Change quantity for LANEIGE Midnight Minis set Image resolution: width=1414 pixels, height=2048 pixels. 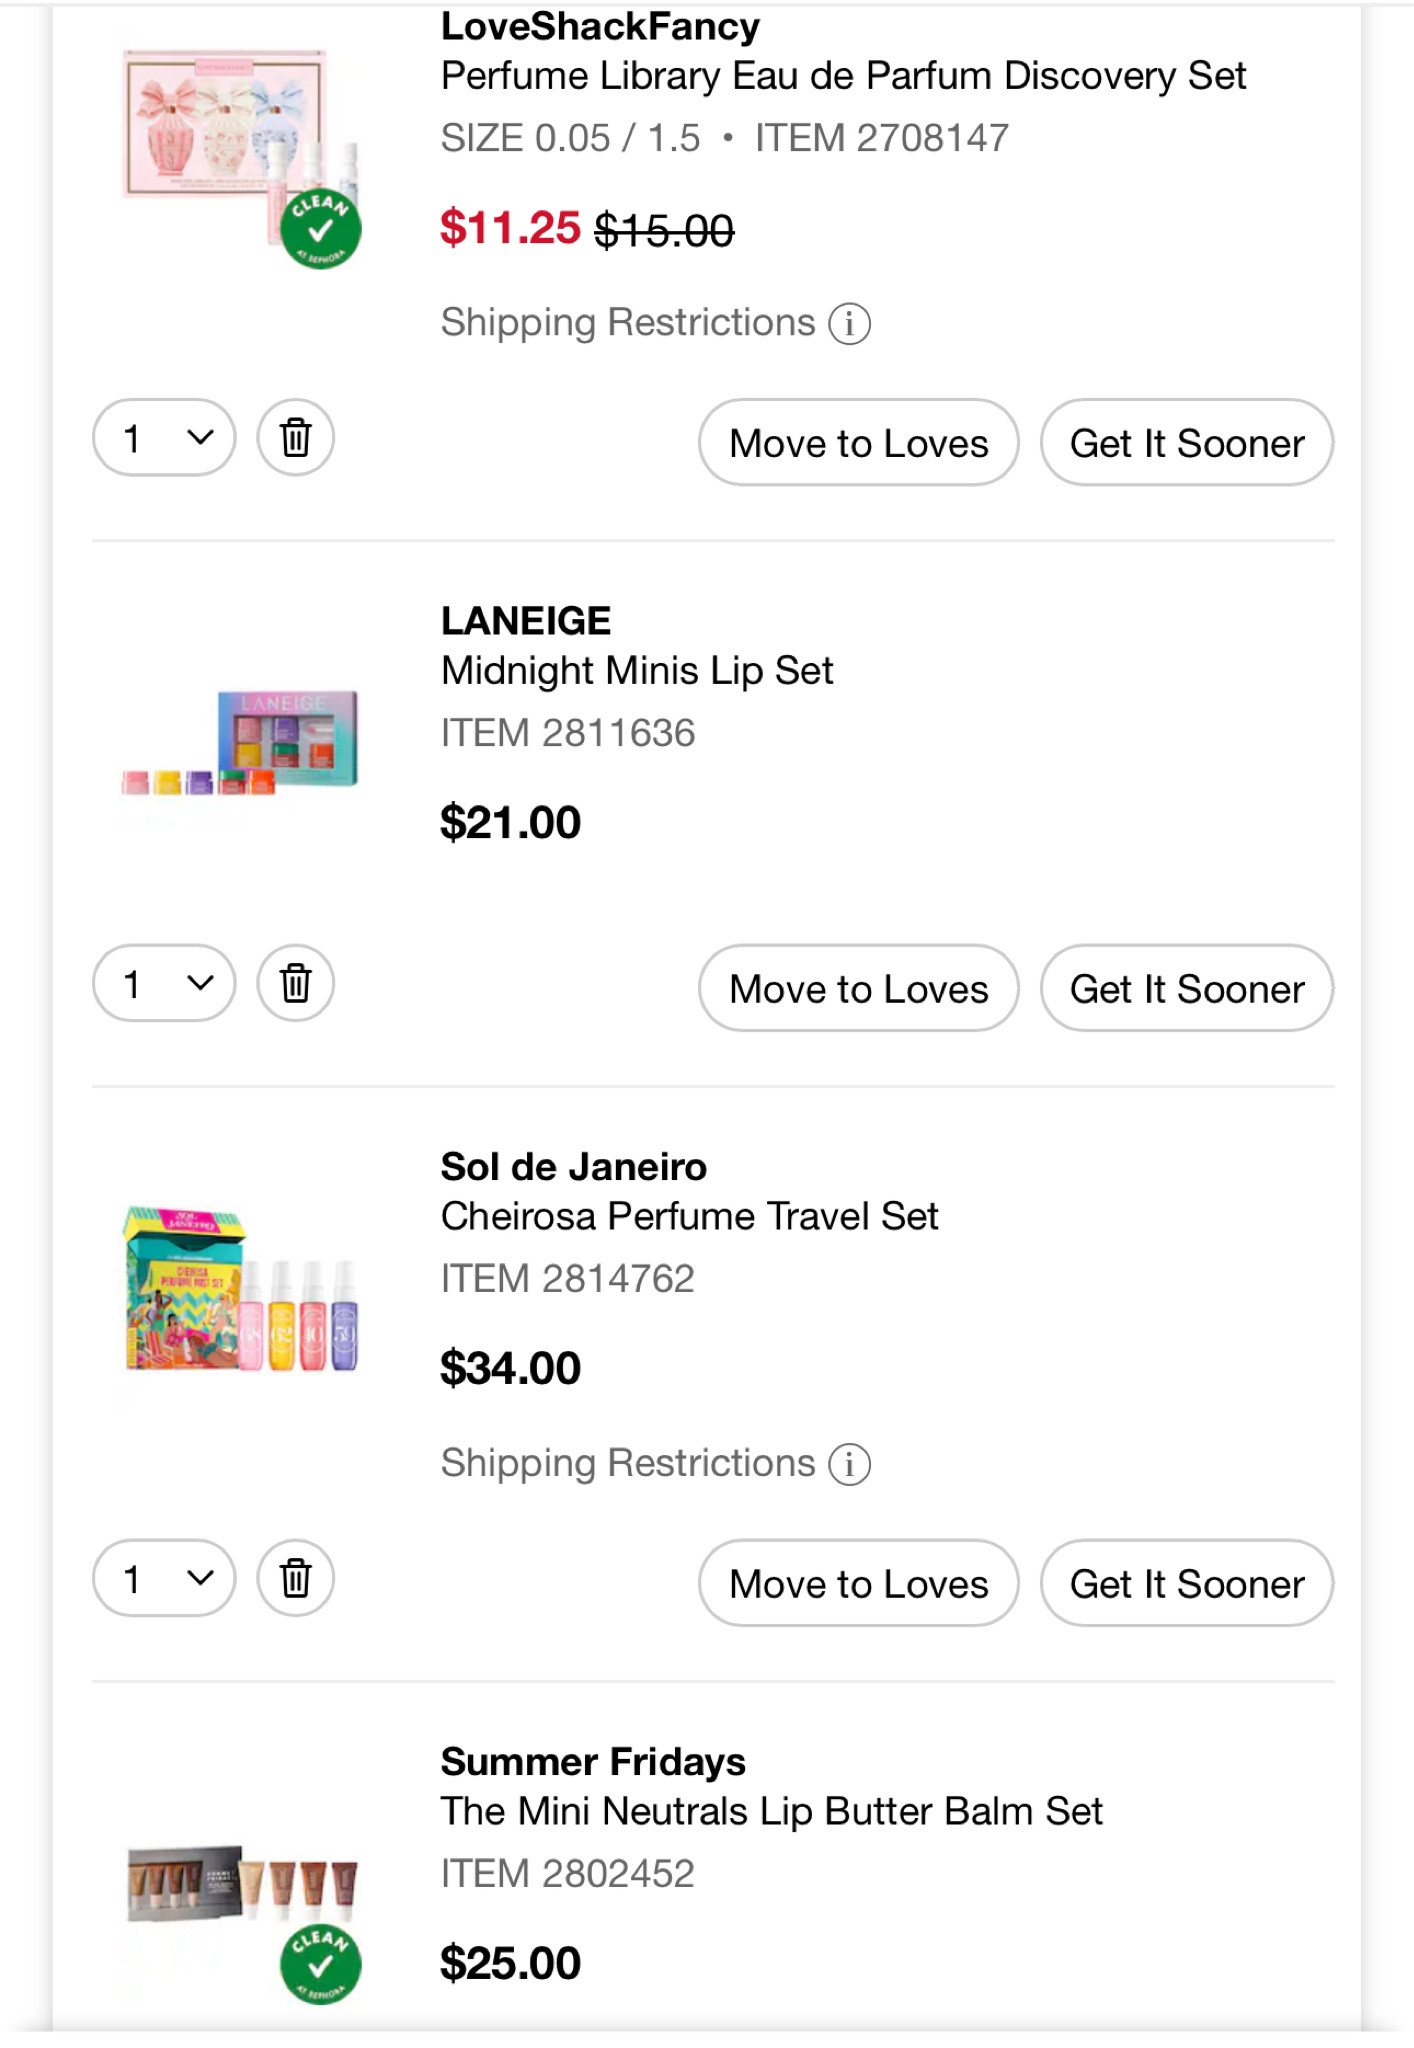[163, 983]
